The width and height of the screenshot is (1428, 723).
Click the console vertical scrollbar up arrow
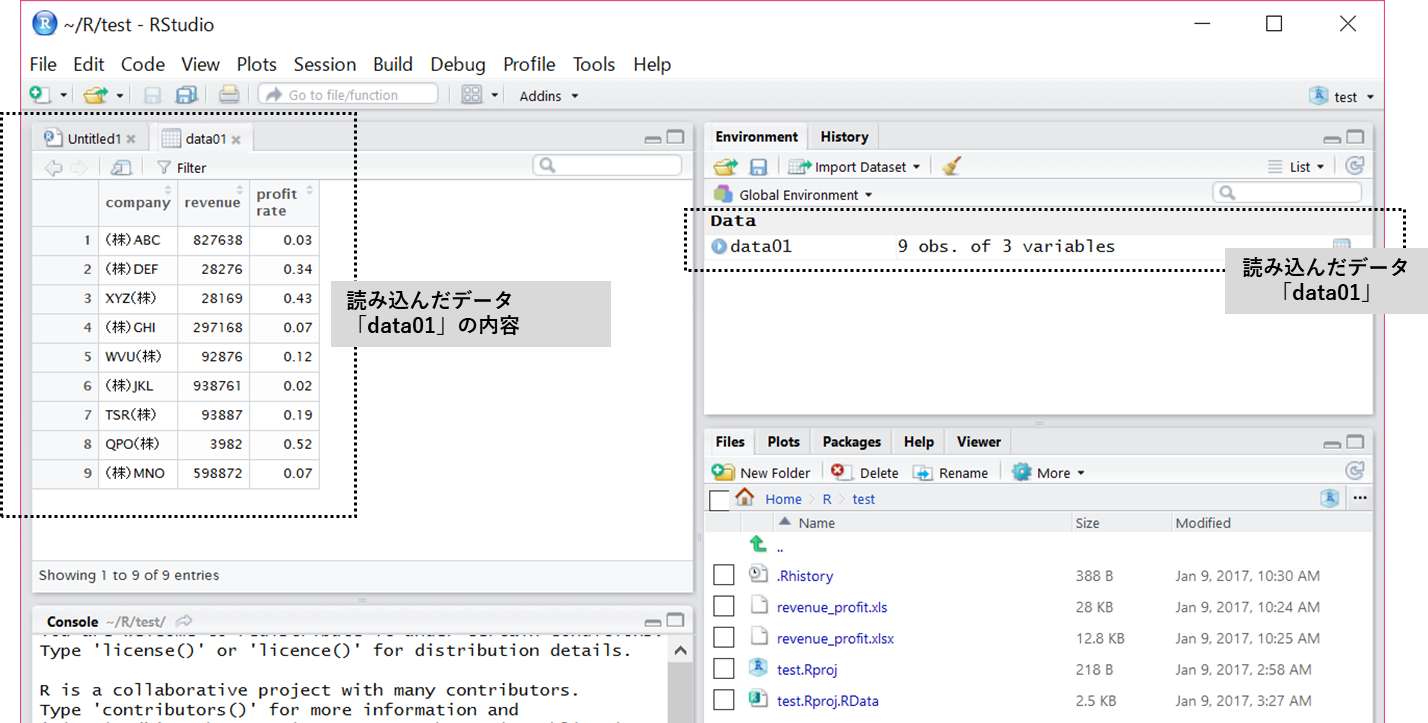(679, 651)
